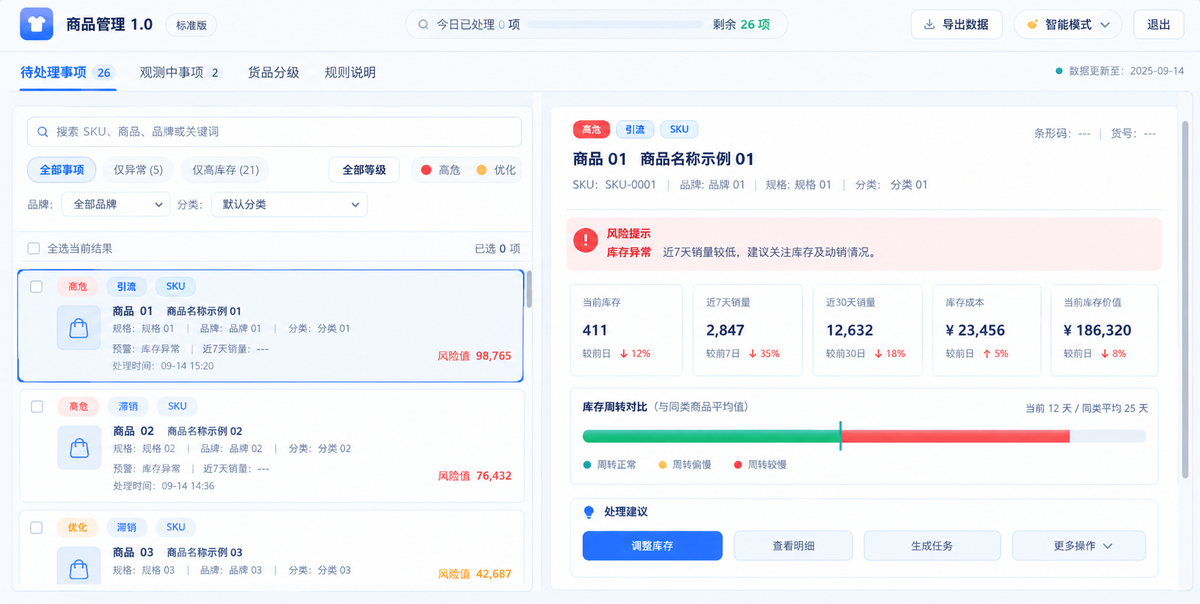Click the 周转正常 green legend item
This screenshot has width=1200, height=604.
610,465
